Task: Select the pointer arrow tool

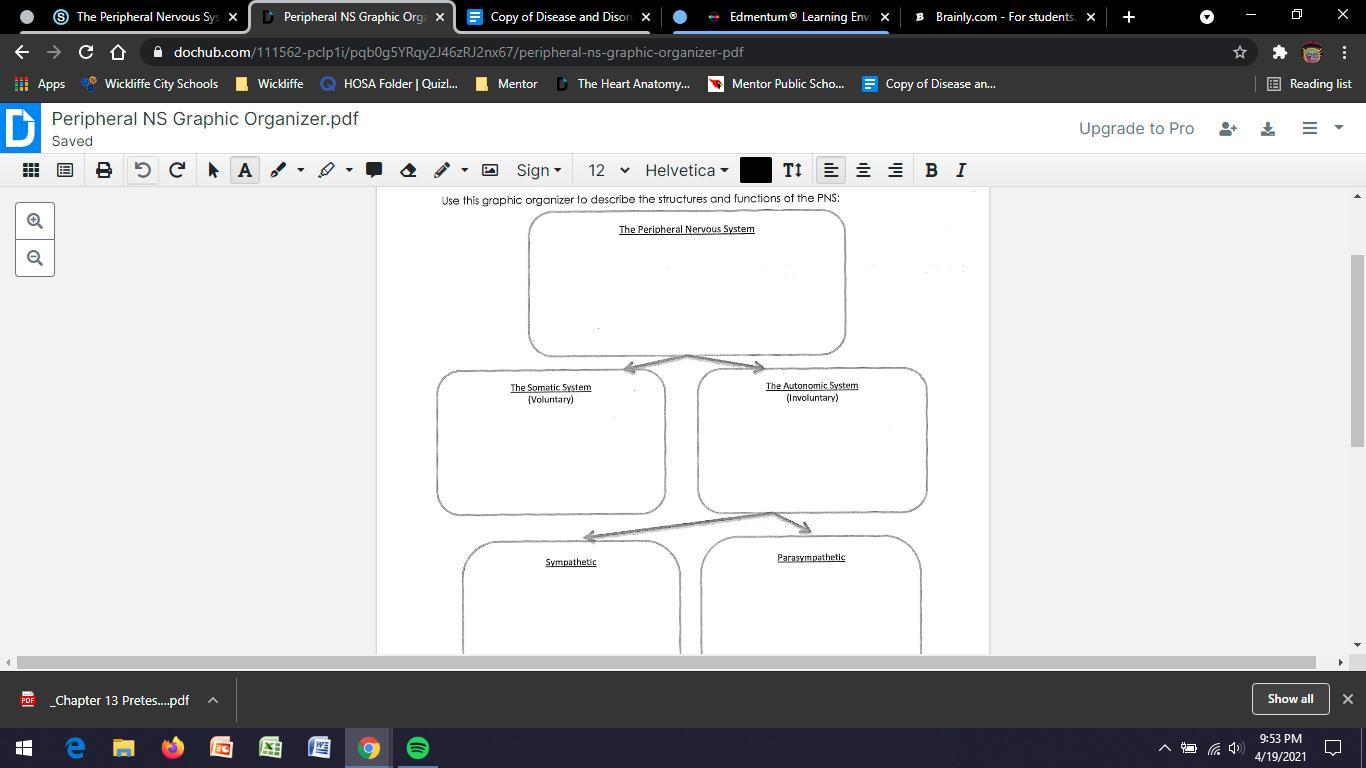Action: pos(213,170)
